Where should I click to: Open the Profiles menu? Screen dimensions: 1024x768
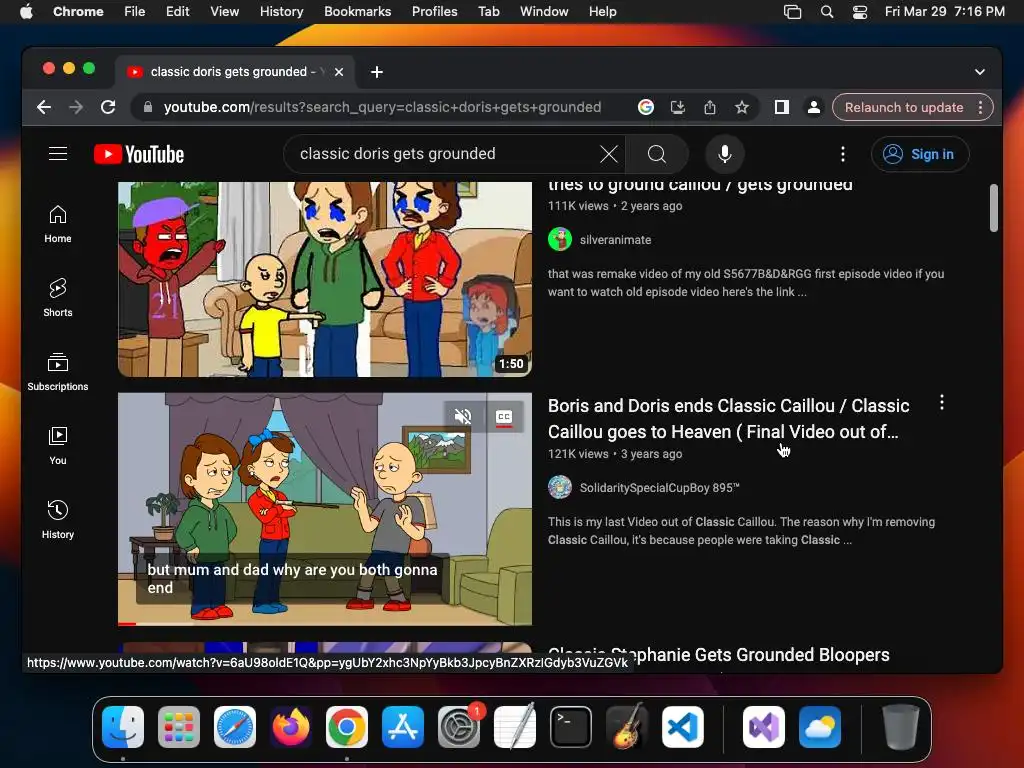(x=434, y=12)
